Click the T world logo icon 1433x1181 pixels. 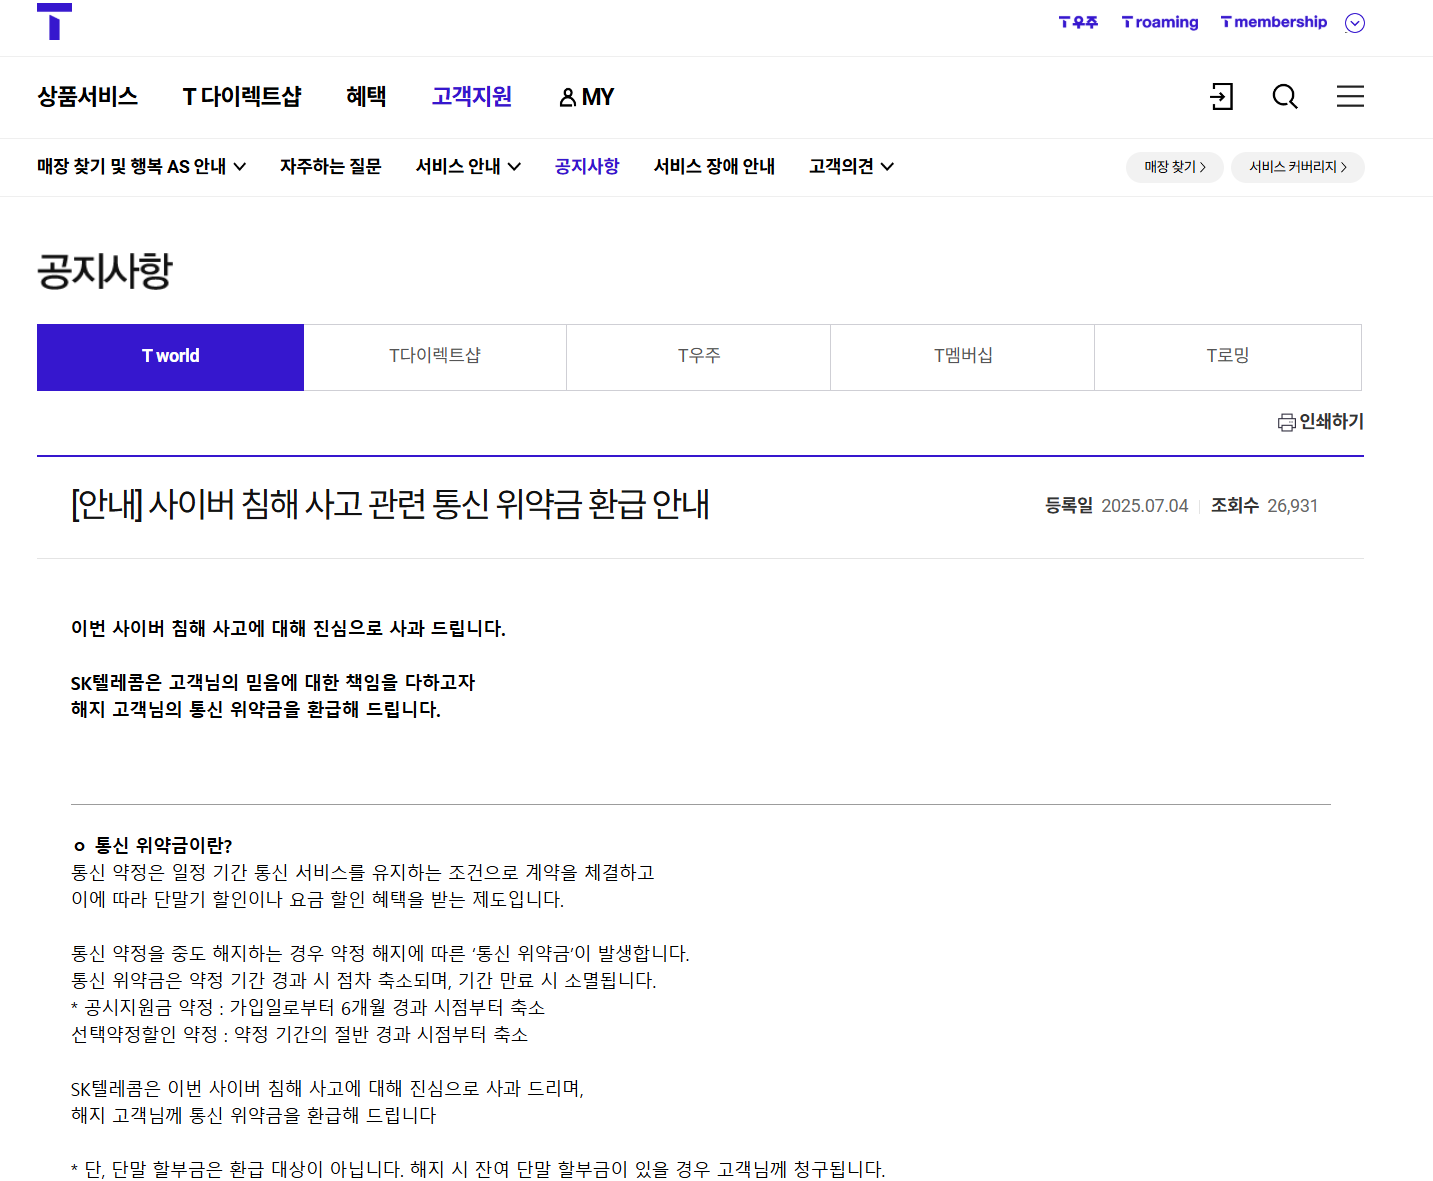pos(54,21)
